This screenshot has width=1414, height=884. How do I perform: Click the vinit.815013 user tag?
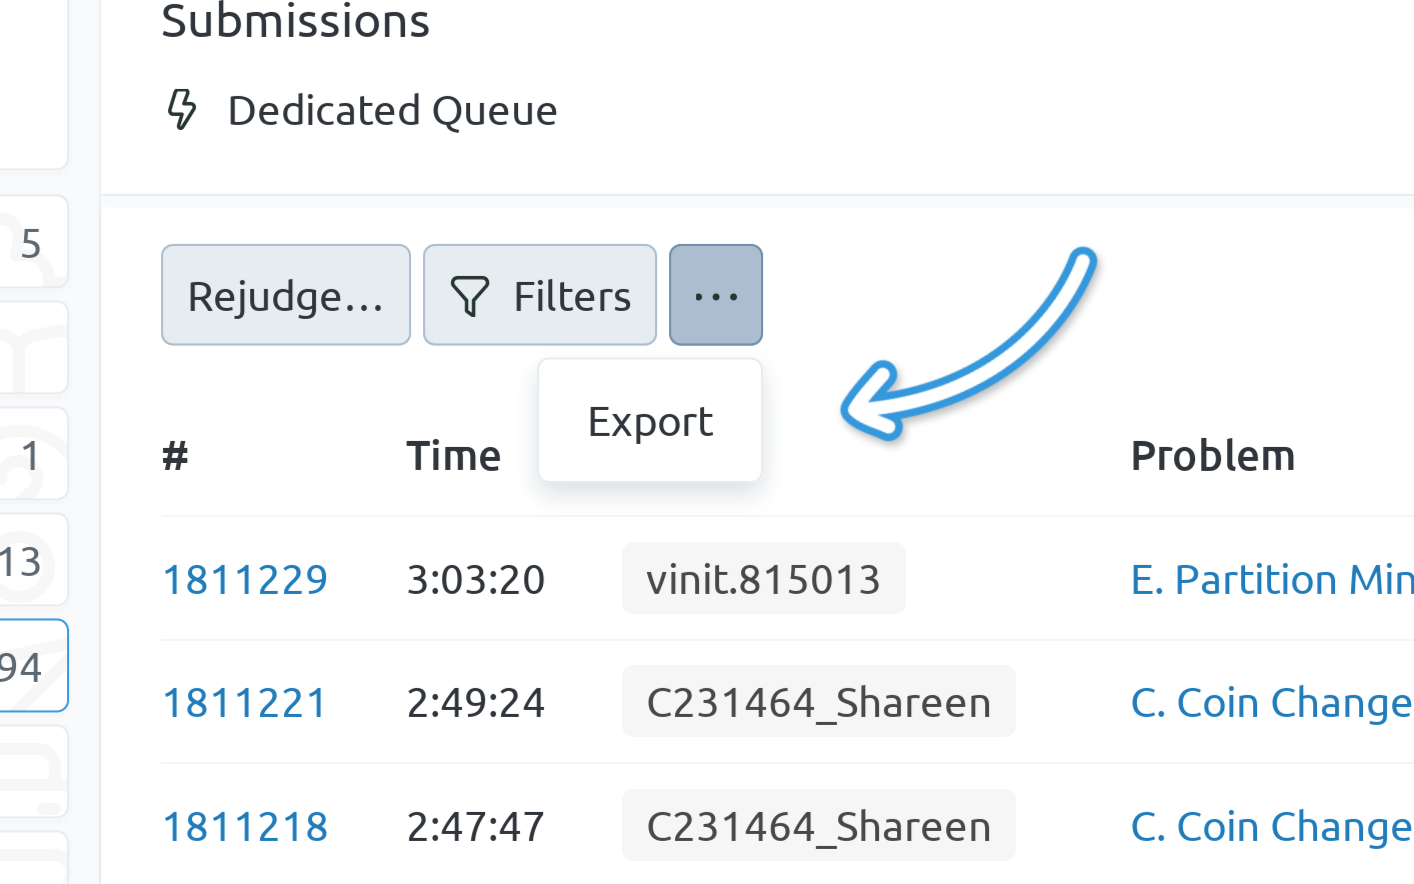(763, 580)
